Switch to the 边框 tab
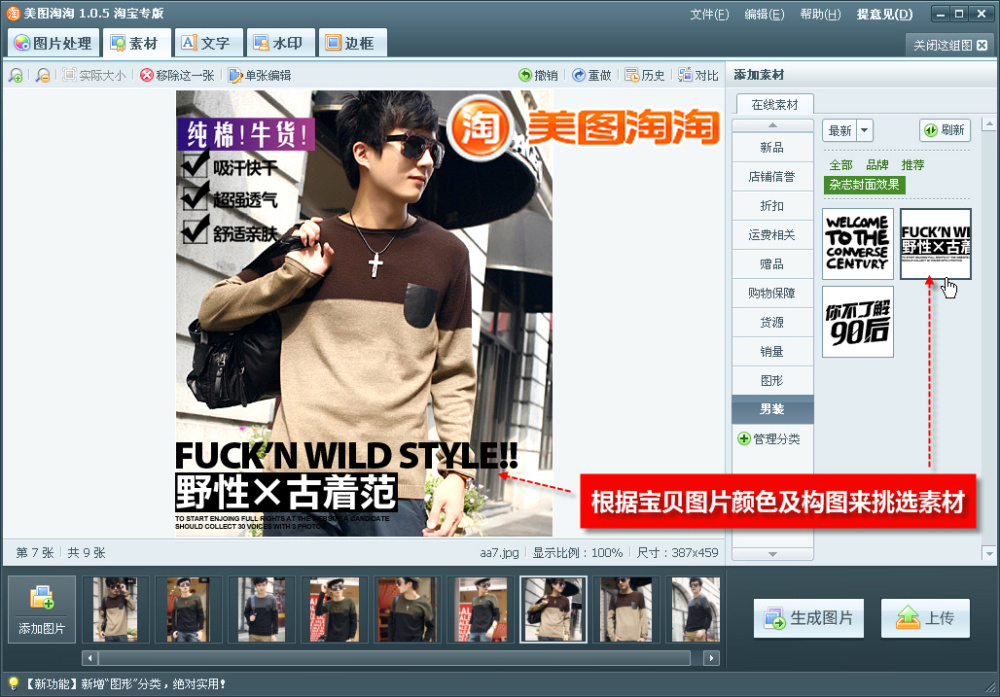1000x697 pixels. point(352,43)
